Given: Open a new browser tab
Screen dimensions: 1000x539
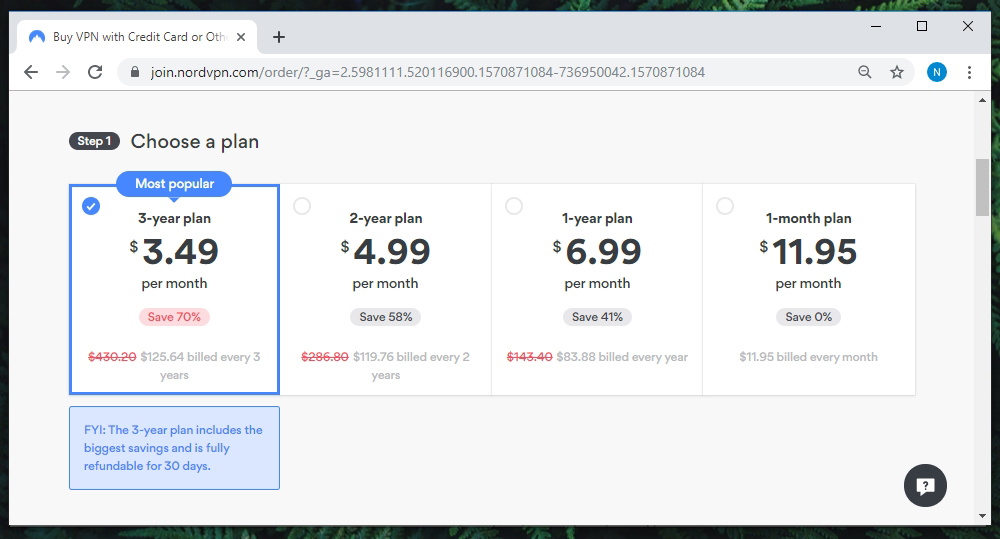Looking at the screenshot, I should [279, 37].
